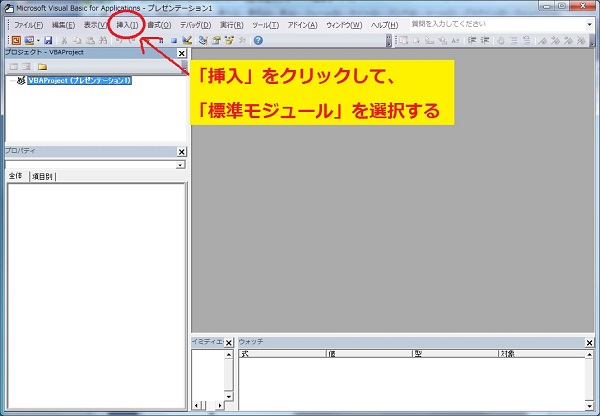This screenshot has width=600, height=416.
Task: Open the ファイル(F) menu
Action: [28, 25]
